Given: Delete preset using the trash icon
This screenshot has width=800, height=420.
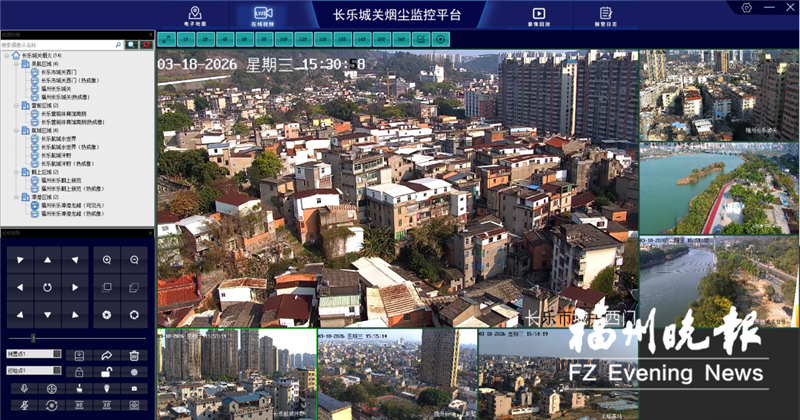Looking at the screenshot, I should tap(134, 355).
